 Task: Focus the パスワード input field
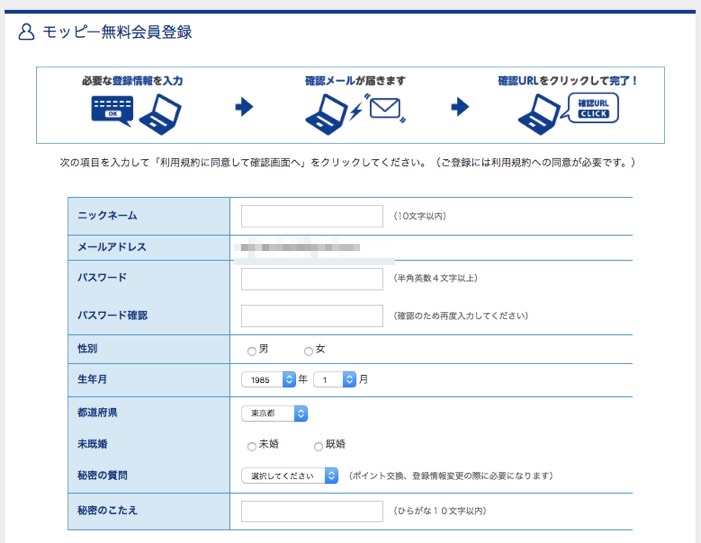[x=312, y=279]
